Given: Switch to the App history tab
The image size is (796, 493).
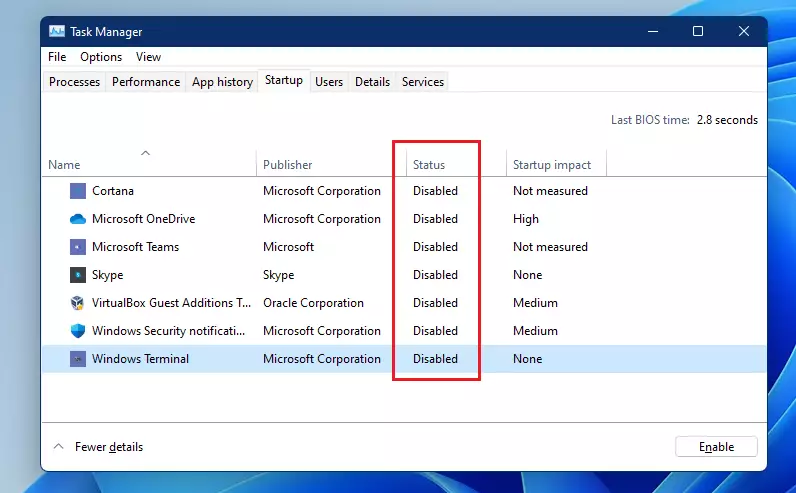Looking at the screenshot, I should point(222,82).
